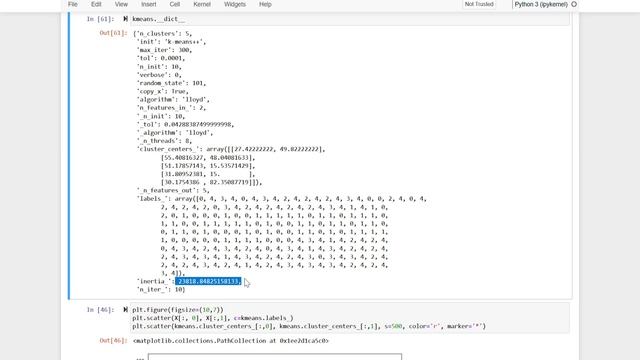Open the Widgets menu
Image resolution: width=640 pixels, height=360 pixels.
coord(235,4)
